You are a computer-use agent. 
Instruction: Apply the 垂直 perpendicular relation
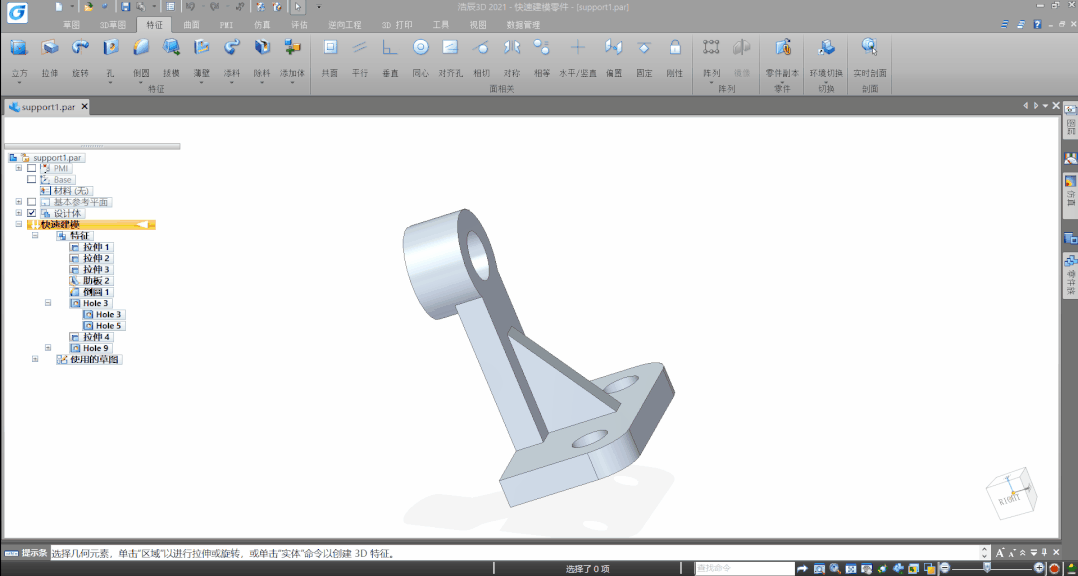pyautogui.click(x=390, y=58)
